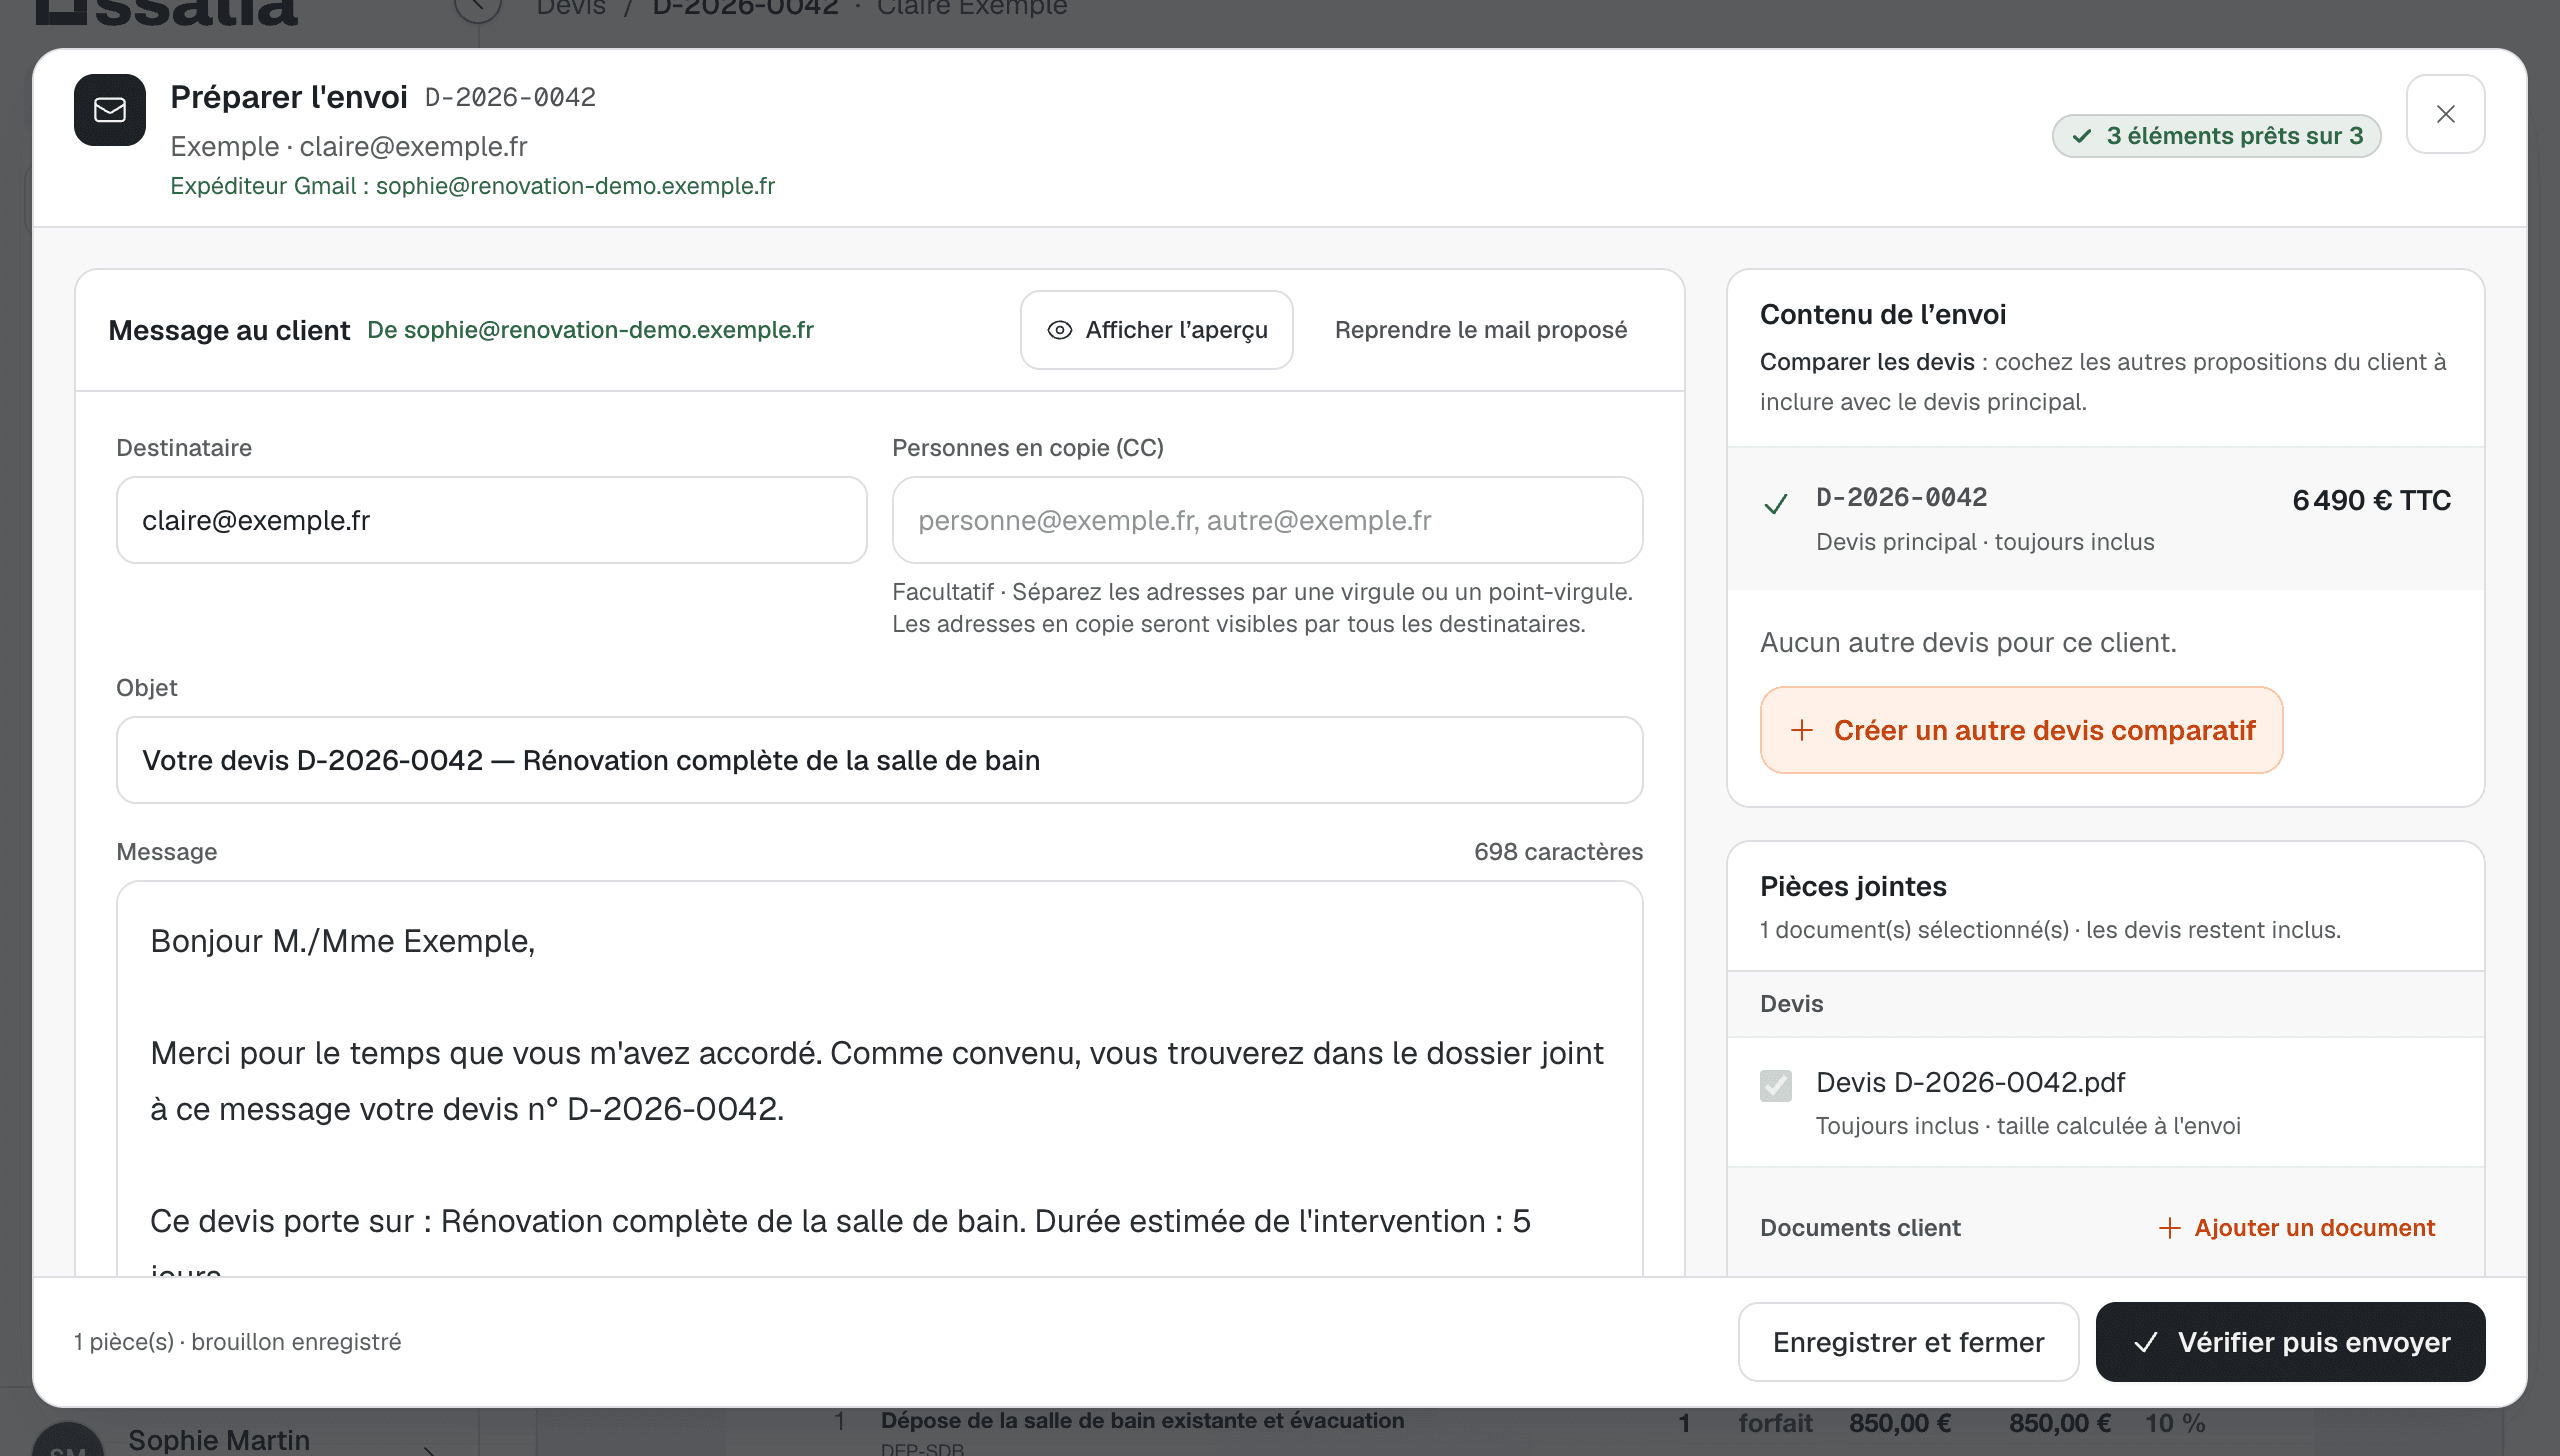Click the Pièces jointes heading
Image resolution: width=2560 pixels, height=1456 pixels.
pos(1853,886)
